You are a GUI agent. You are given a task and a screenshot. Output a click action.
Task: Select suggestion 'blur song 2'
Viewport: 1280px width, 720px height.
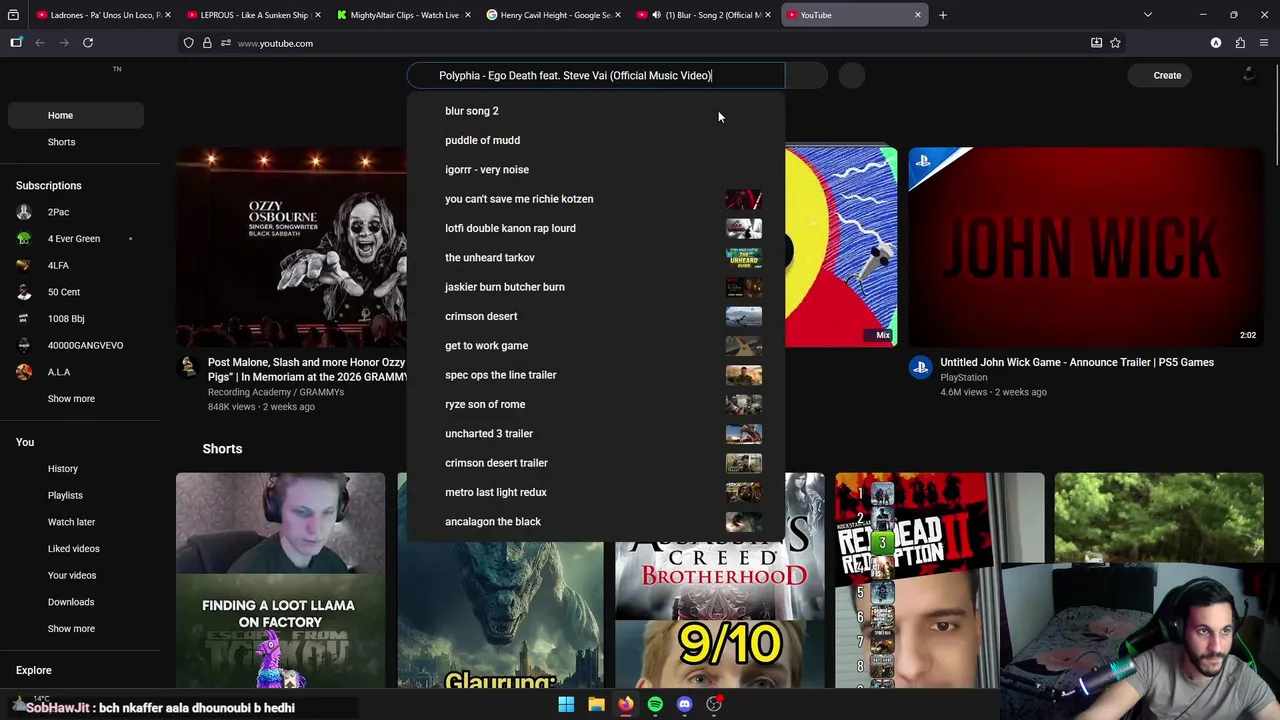point(595,111)
